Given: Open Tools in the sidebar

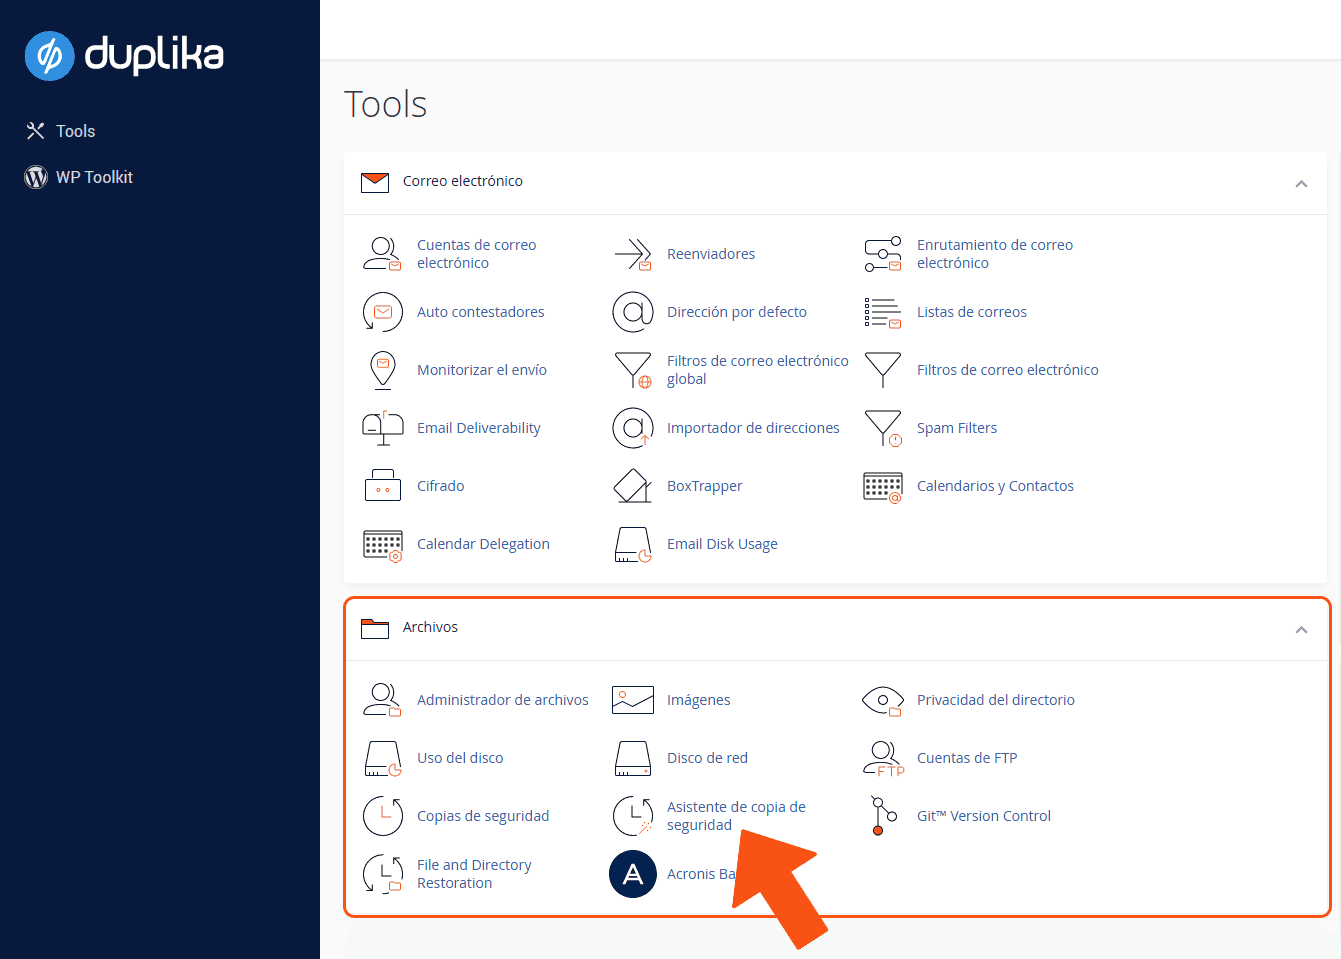Looking at the screenshot, I should coord(75,131).
